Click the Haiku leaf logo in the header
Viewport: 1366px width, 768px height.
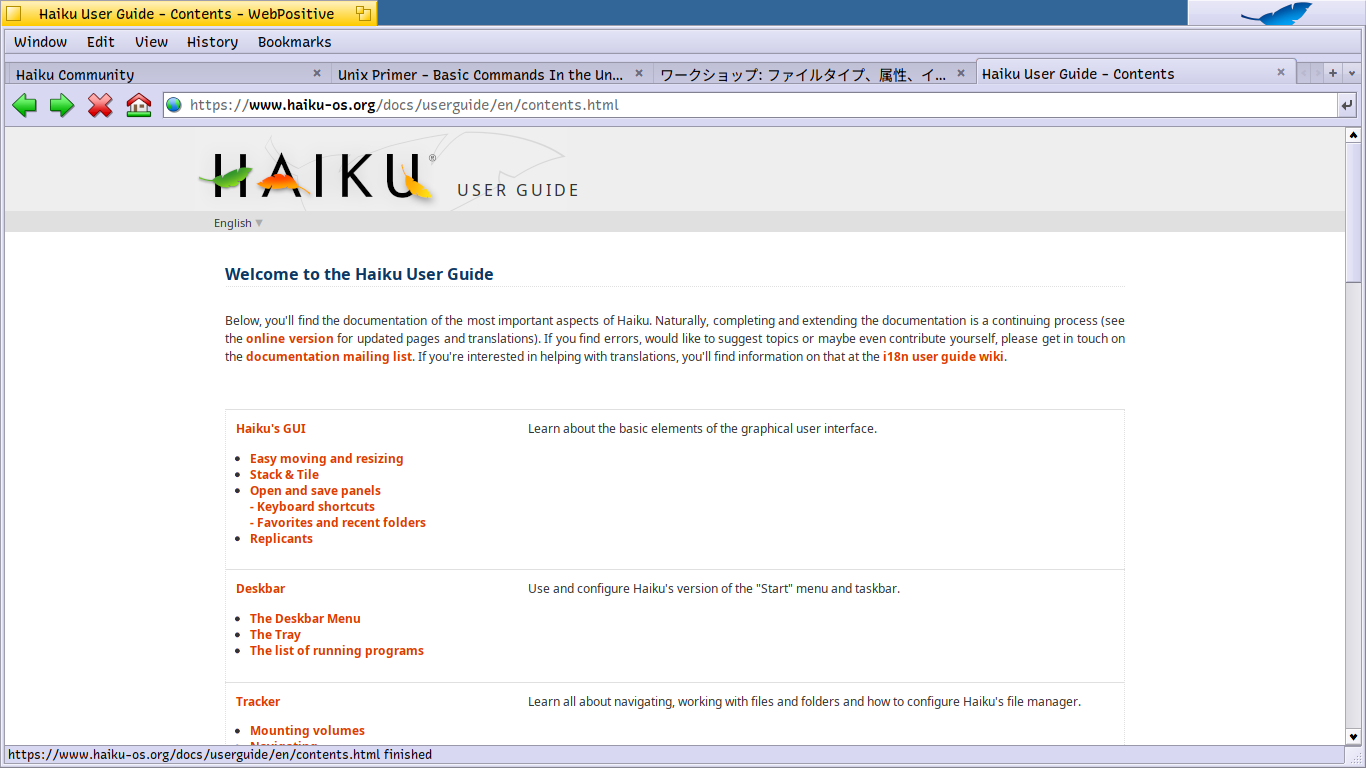(318, 176)
